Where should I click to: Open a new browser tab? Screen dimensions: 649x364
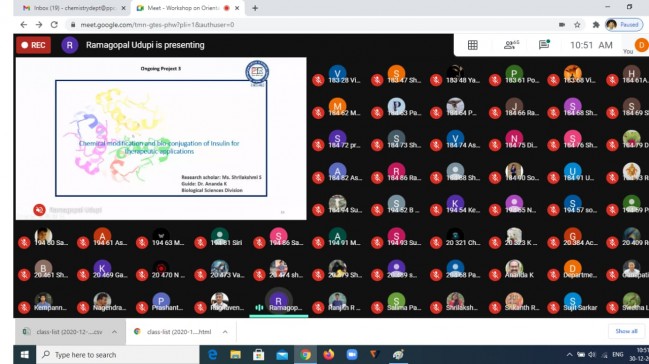click(x=255, y=8)
